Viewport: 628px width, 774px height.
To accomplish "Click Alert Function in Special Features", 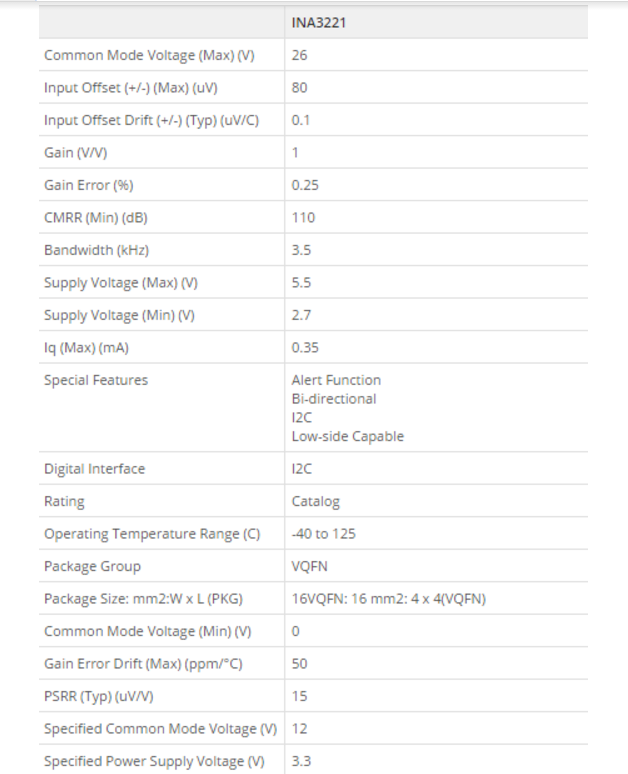I will (336, 380).
